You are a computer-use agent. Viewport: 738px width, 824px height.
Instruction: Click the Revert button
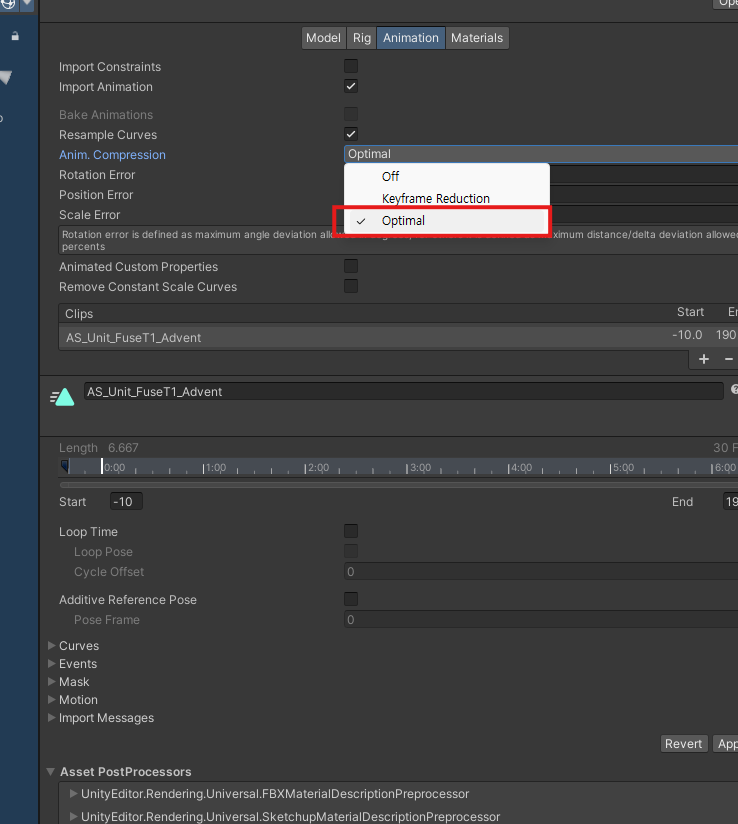(683, 744)
